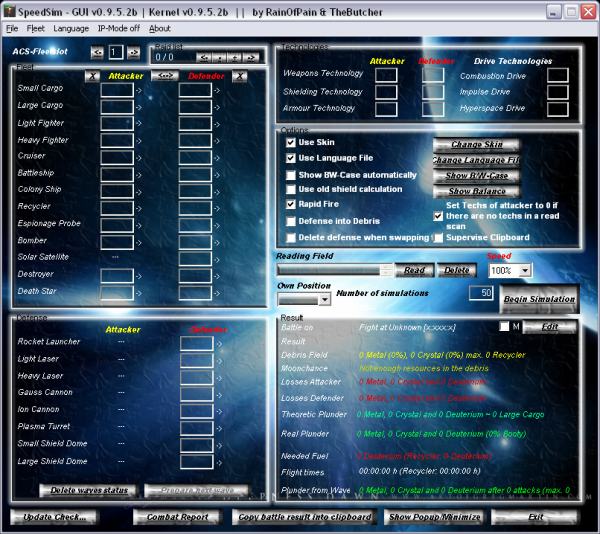Check Delete defense when swapping
Image resolution: width=600 pixels, height=534 pixels.
(x=291, y=238)
